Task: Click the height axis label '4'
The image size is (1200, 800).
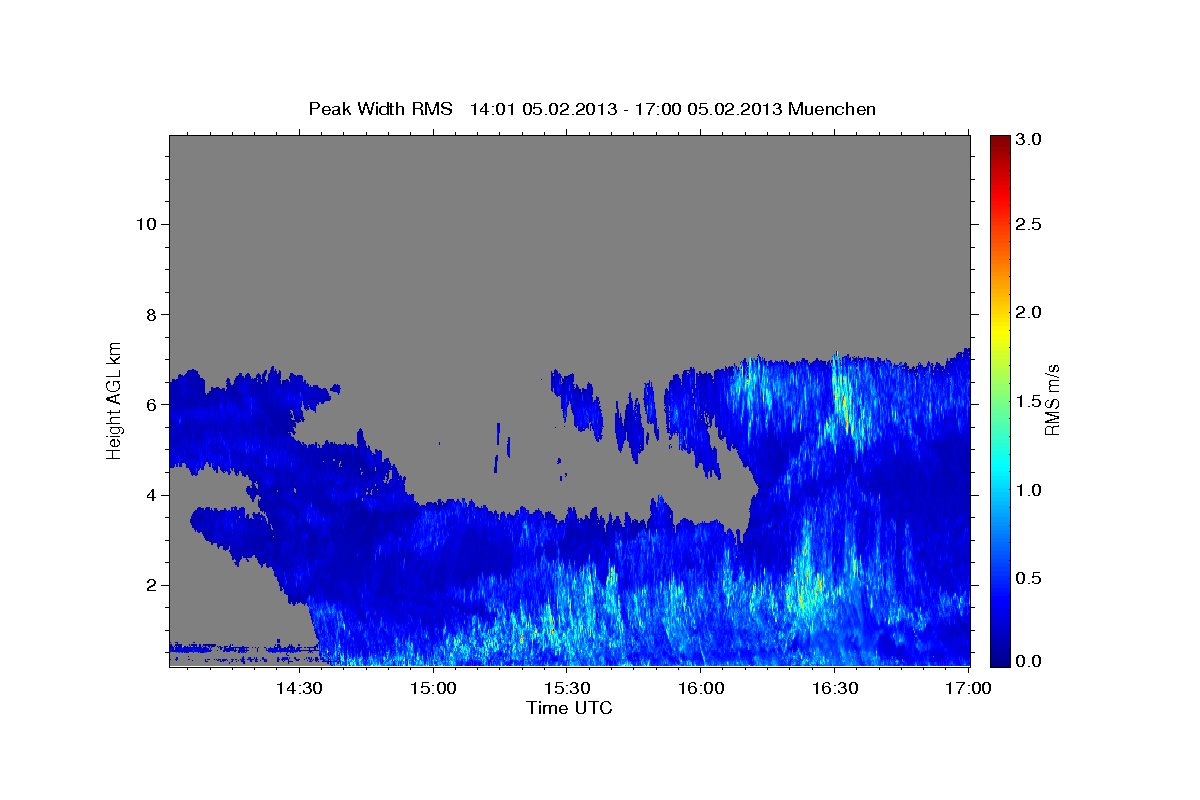Action: [150, 495]
